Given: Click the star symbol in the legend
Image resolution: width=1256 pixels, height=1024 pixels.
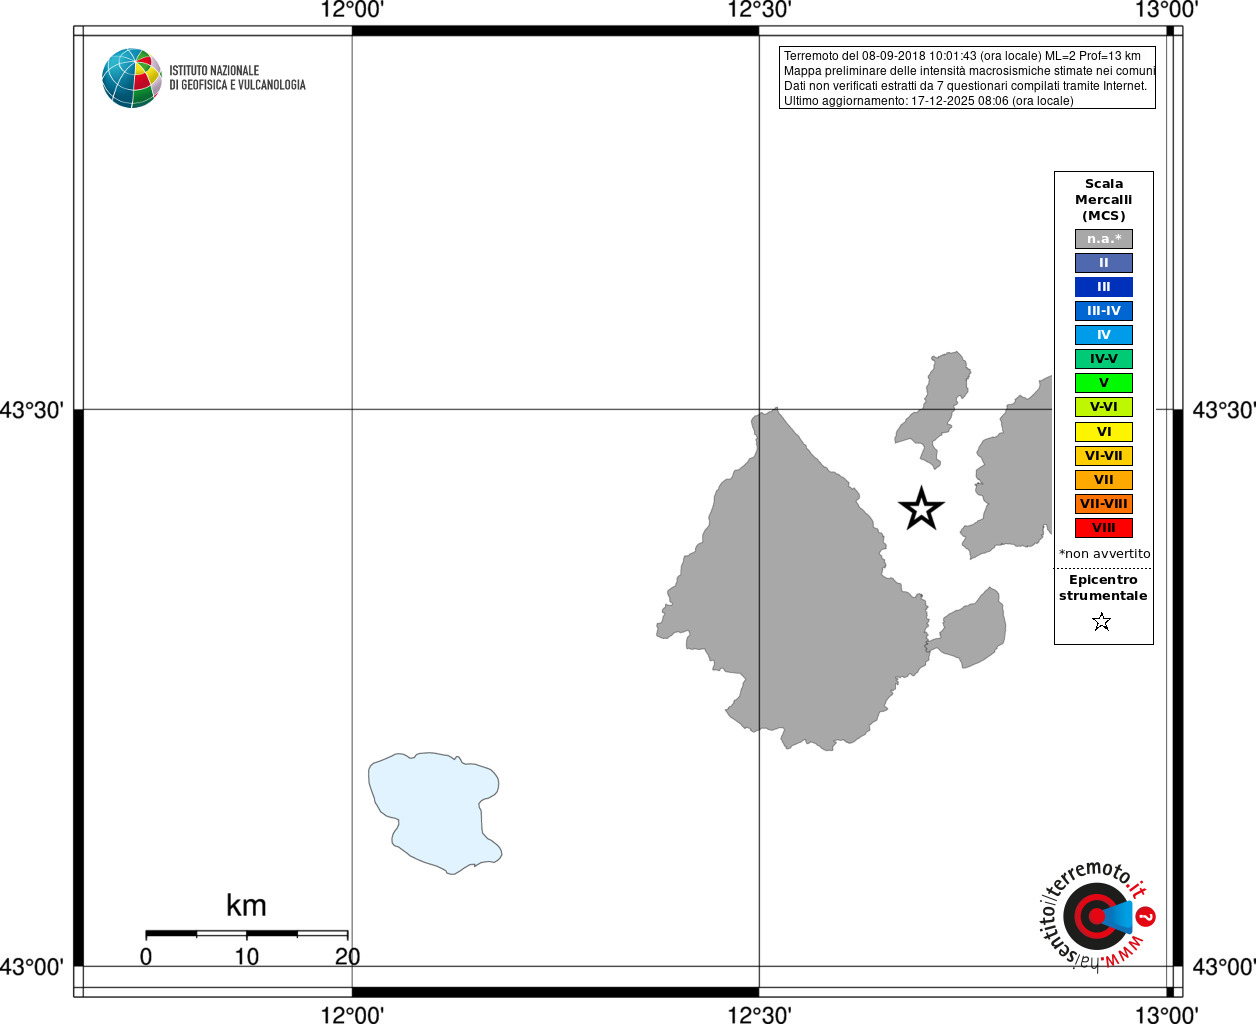Looking at the screenshot, I should 1102,622.
